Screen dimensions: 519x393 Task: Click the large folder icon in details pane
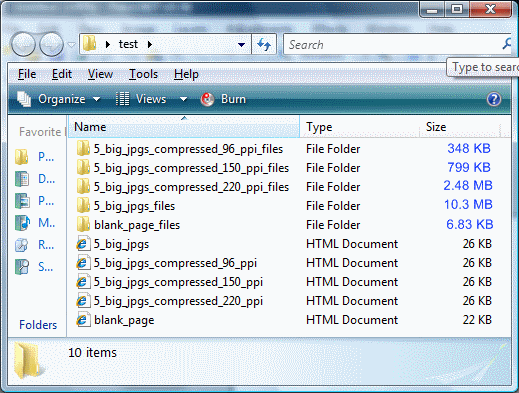[x=29, y=361]
